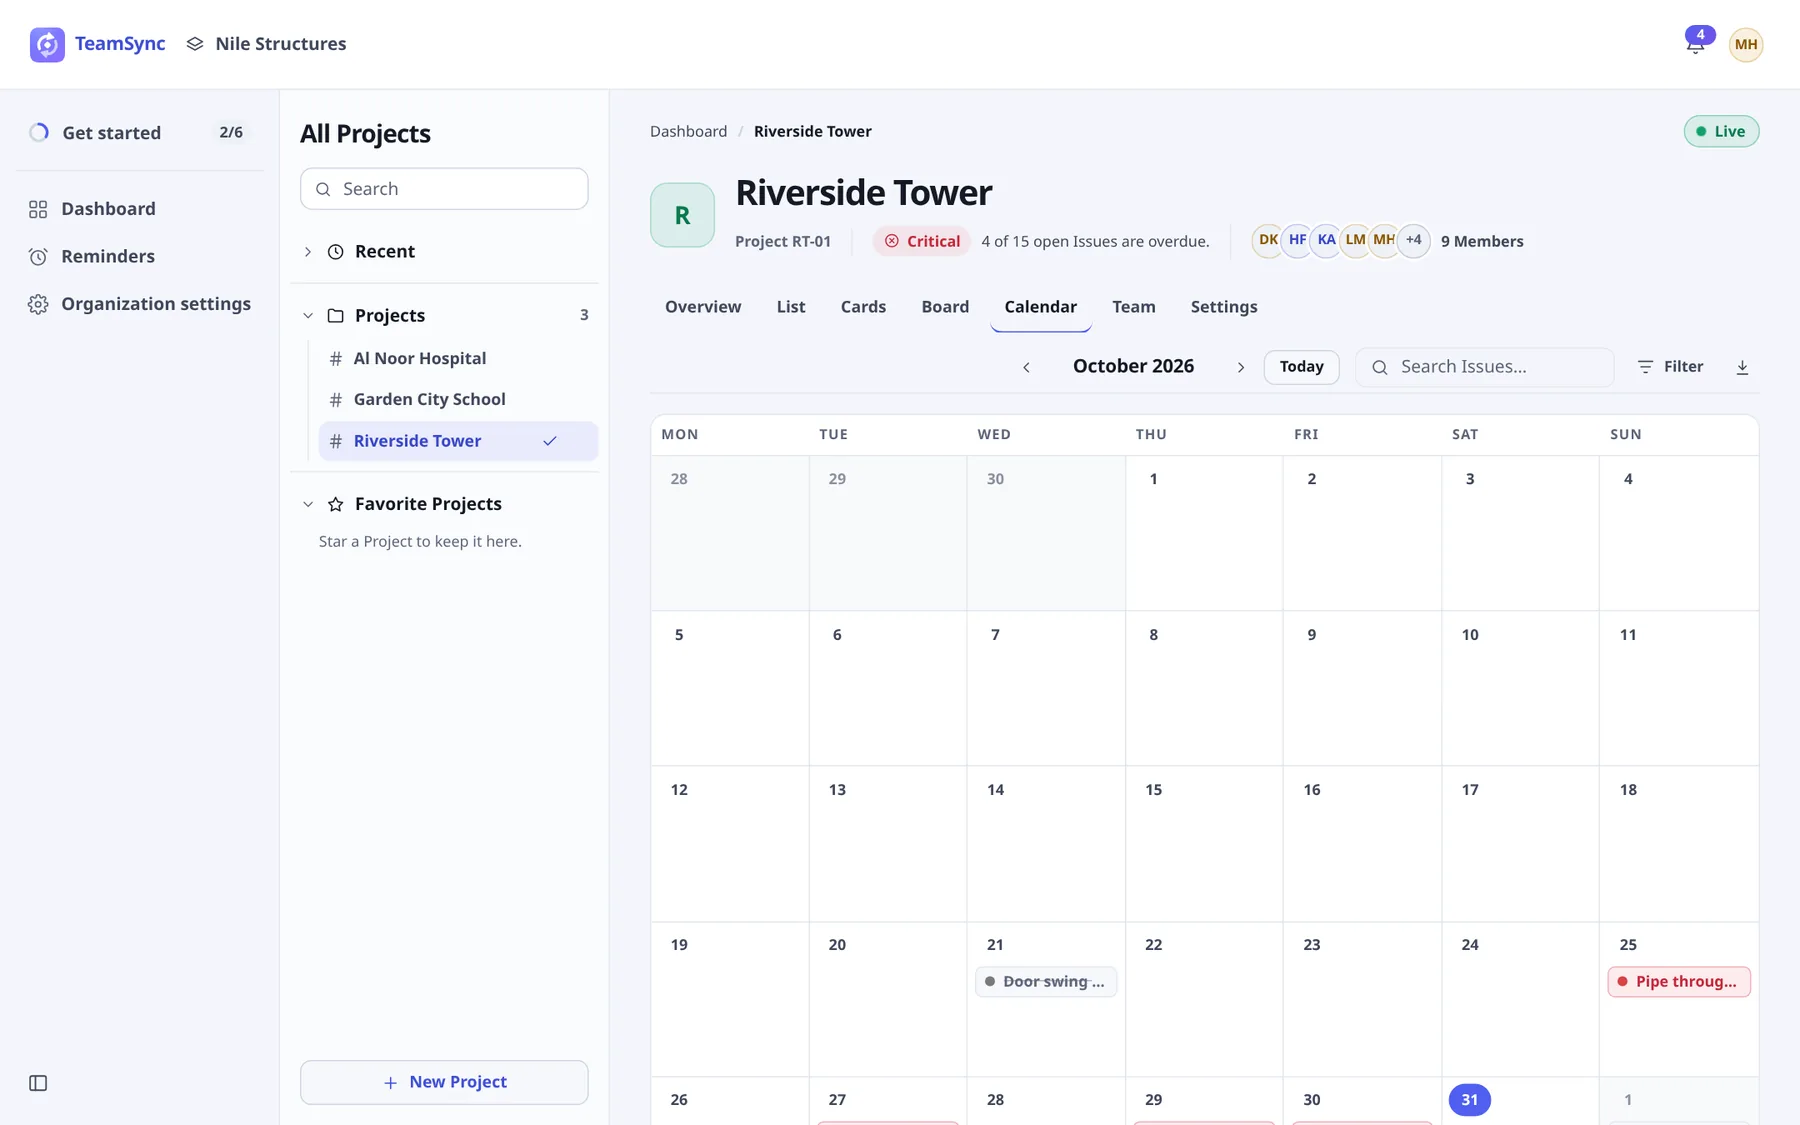The height and width of the screenshot is (1125, 1800).
Task: Show the +4 additional members
Action: [x=1413, y=240]
